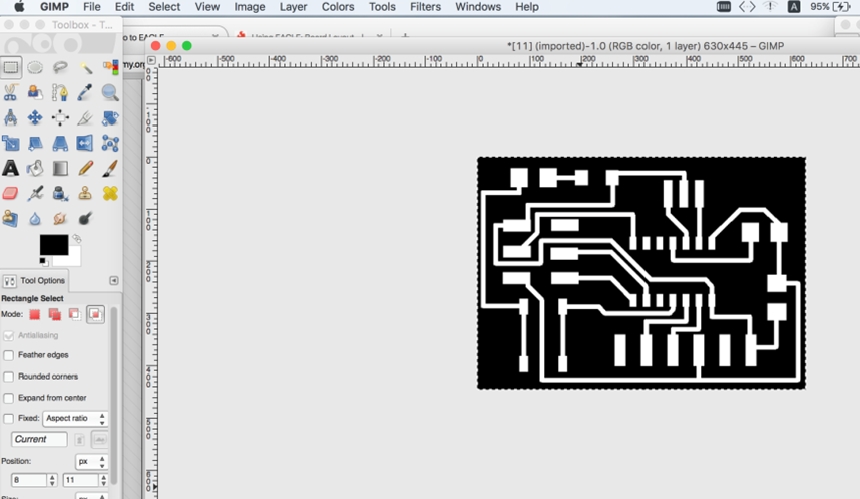Select the Blur/Sharpen droplet tool
860x499 pixels.
pos(35,219)
